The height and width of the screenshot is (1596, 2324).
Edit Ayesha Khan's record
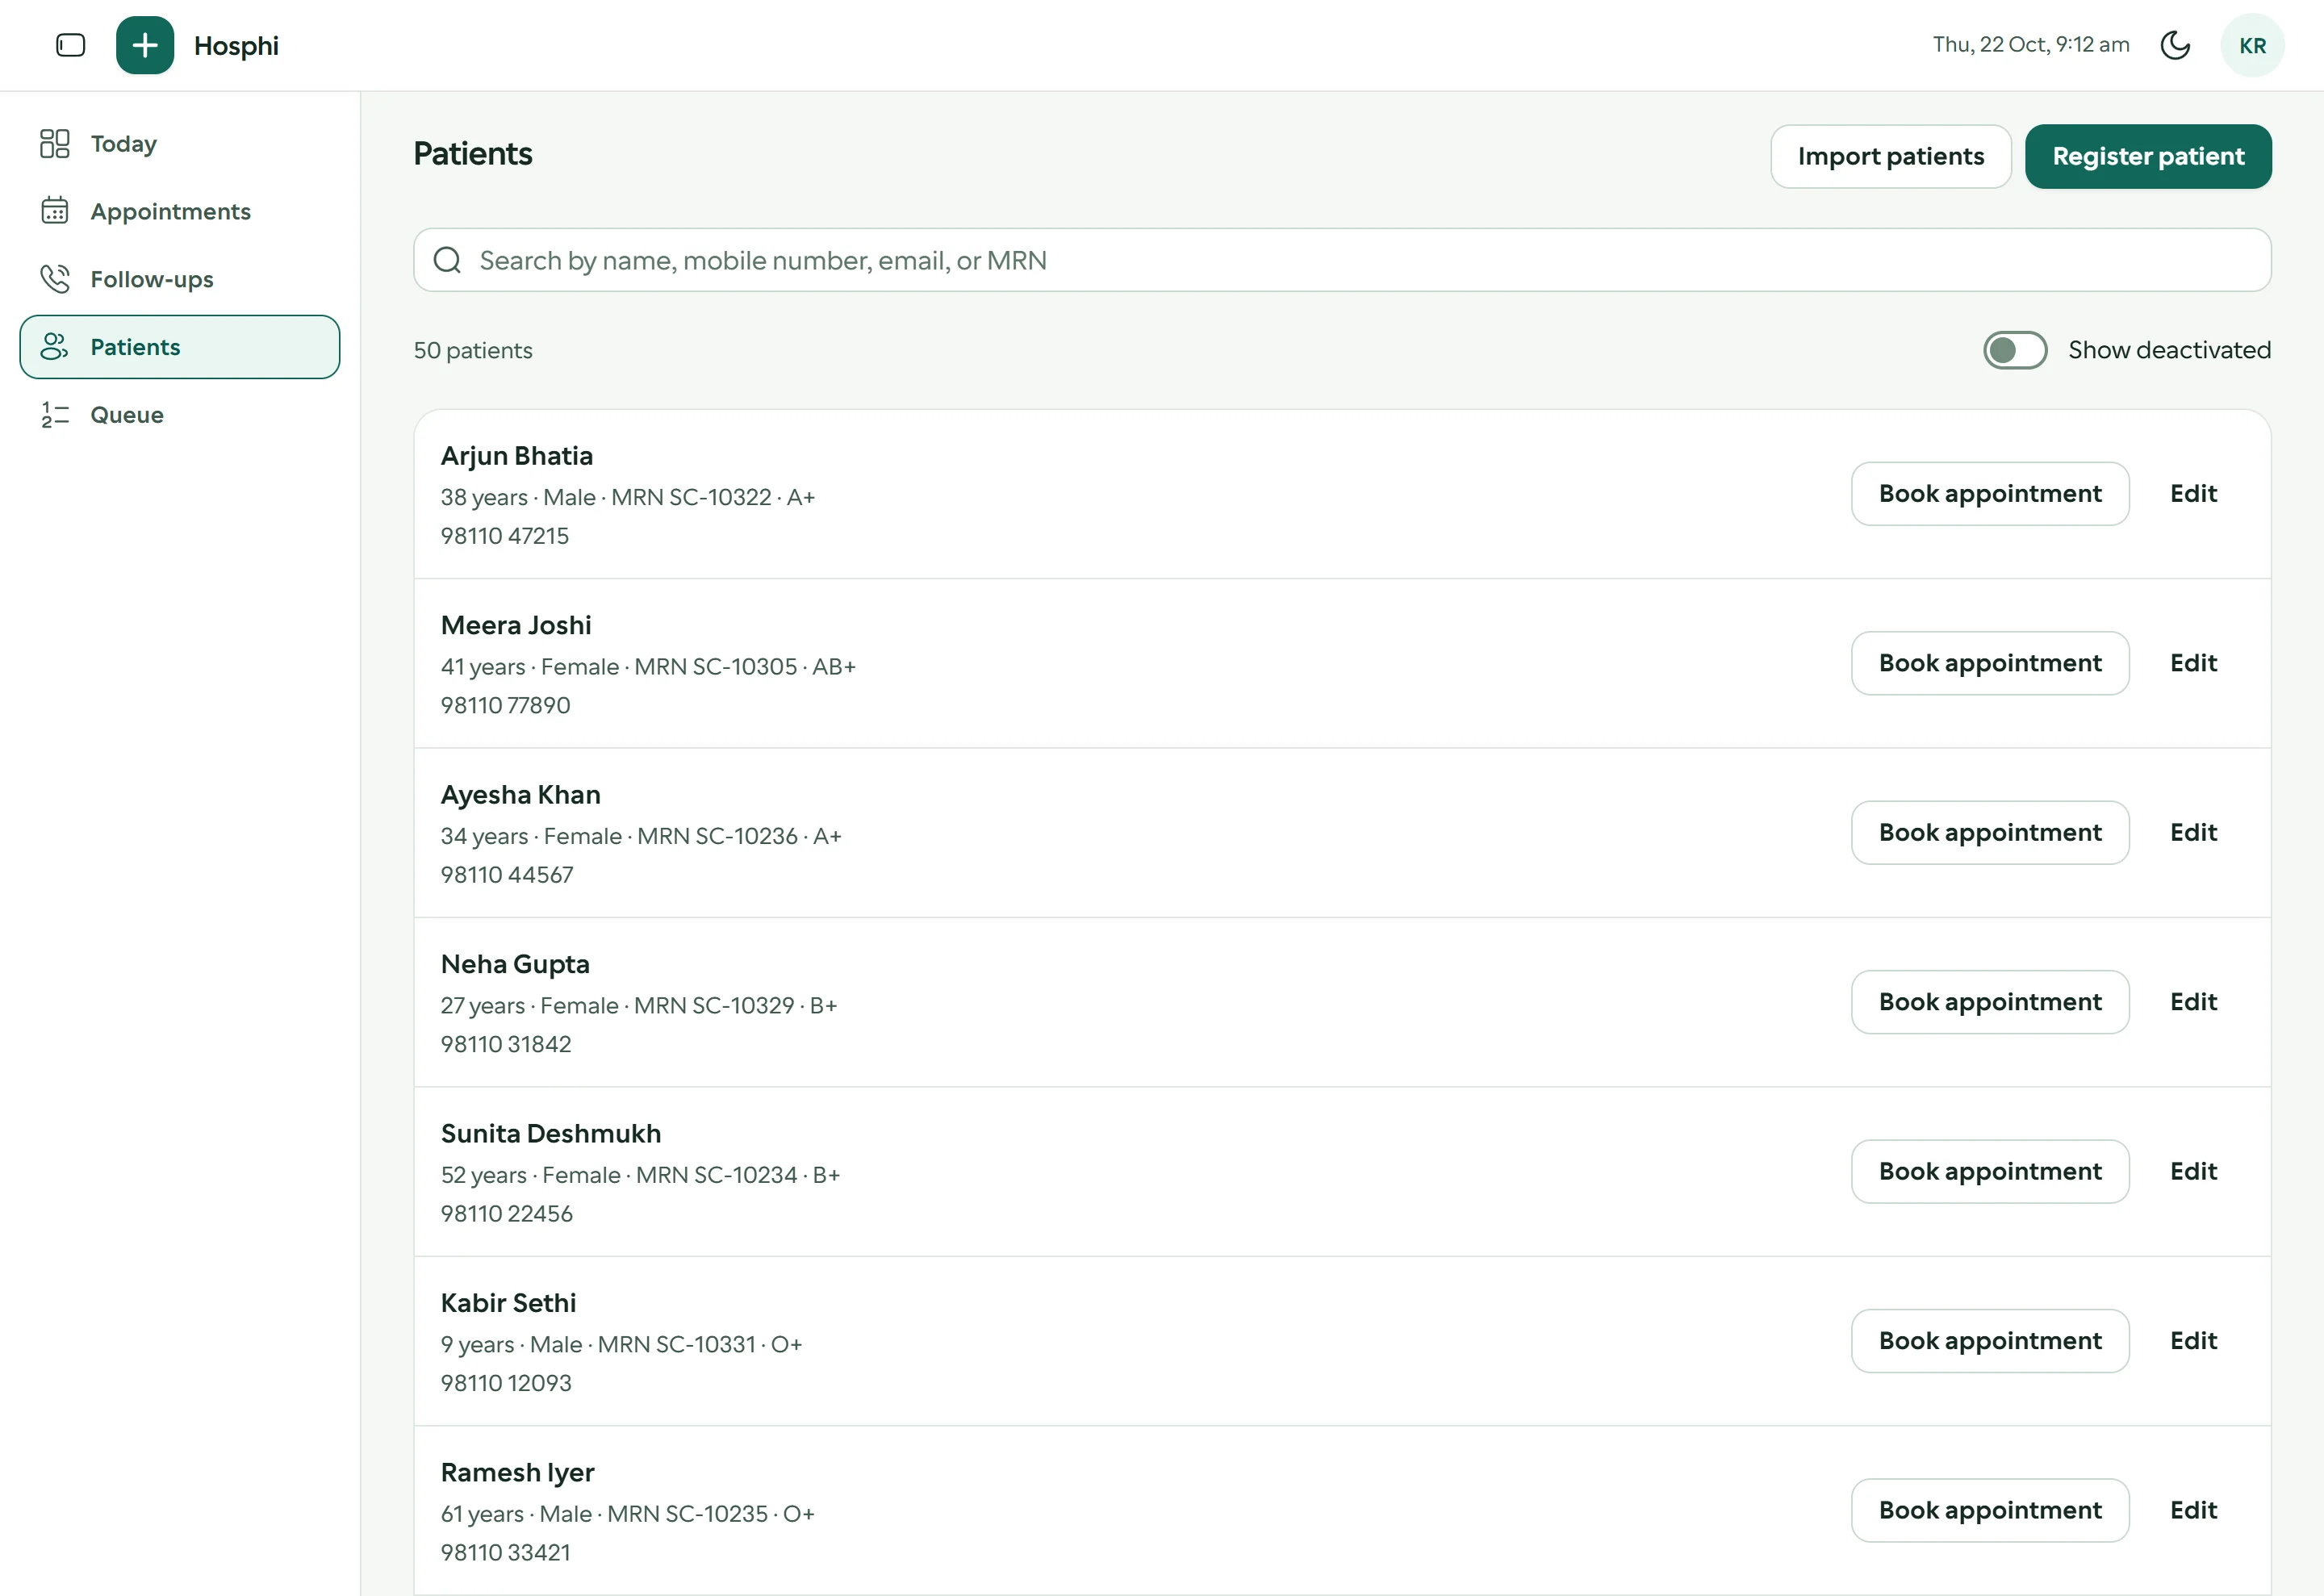(x=2193, y=832)
